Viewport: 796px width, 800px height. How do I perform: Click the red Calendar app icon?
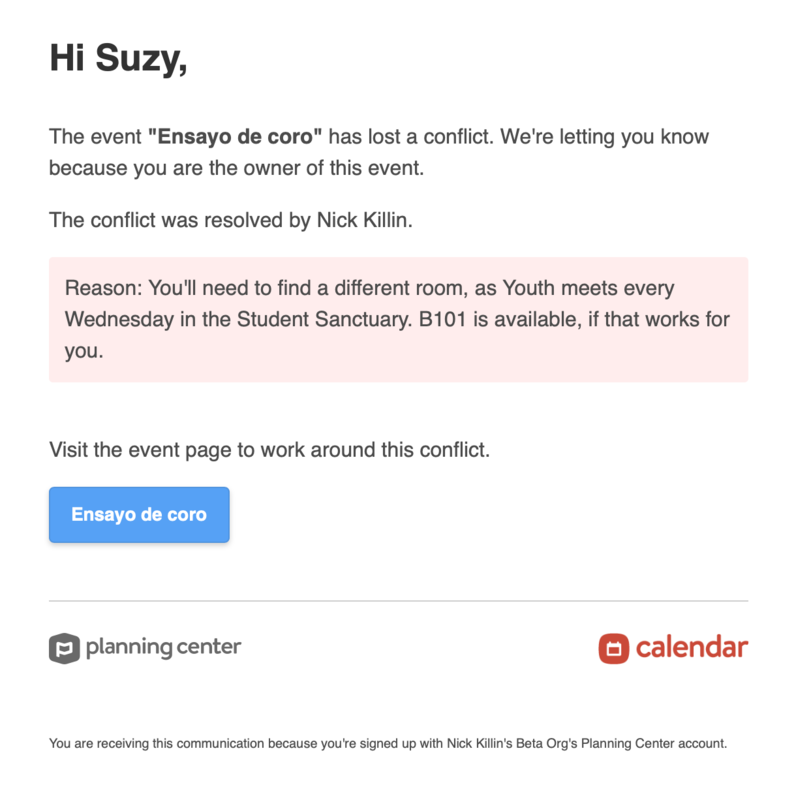[x=613, y=648]
